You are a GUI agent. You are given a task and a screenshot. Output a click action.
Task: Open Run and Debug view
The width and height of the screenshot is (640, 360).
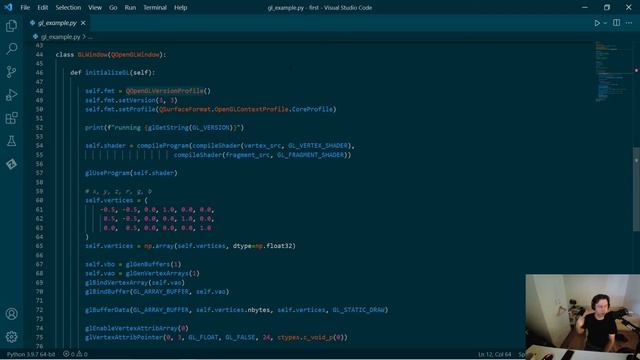tap(11, 95)
